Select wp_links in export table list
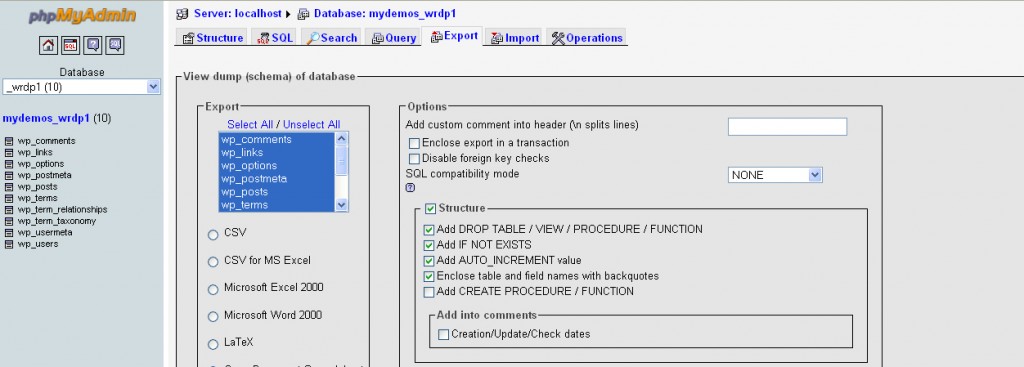The image size is (1024, 367). click(x=277, y=153)
